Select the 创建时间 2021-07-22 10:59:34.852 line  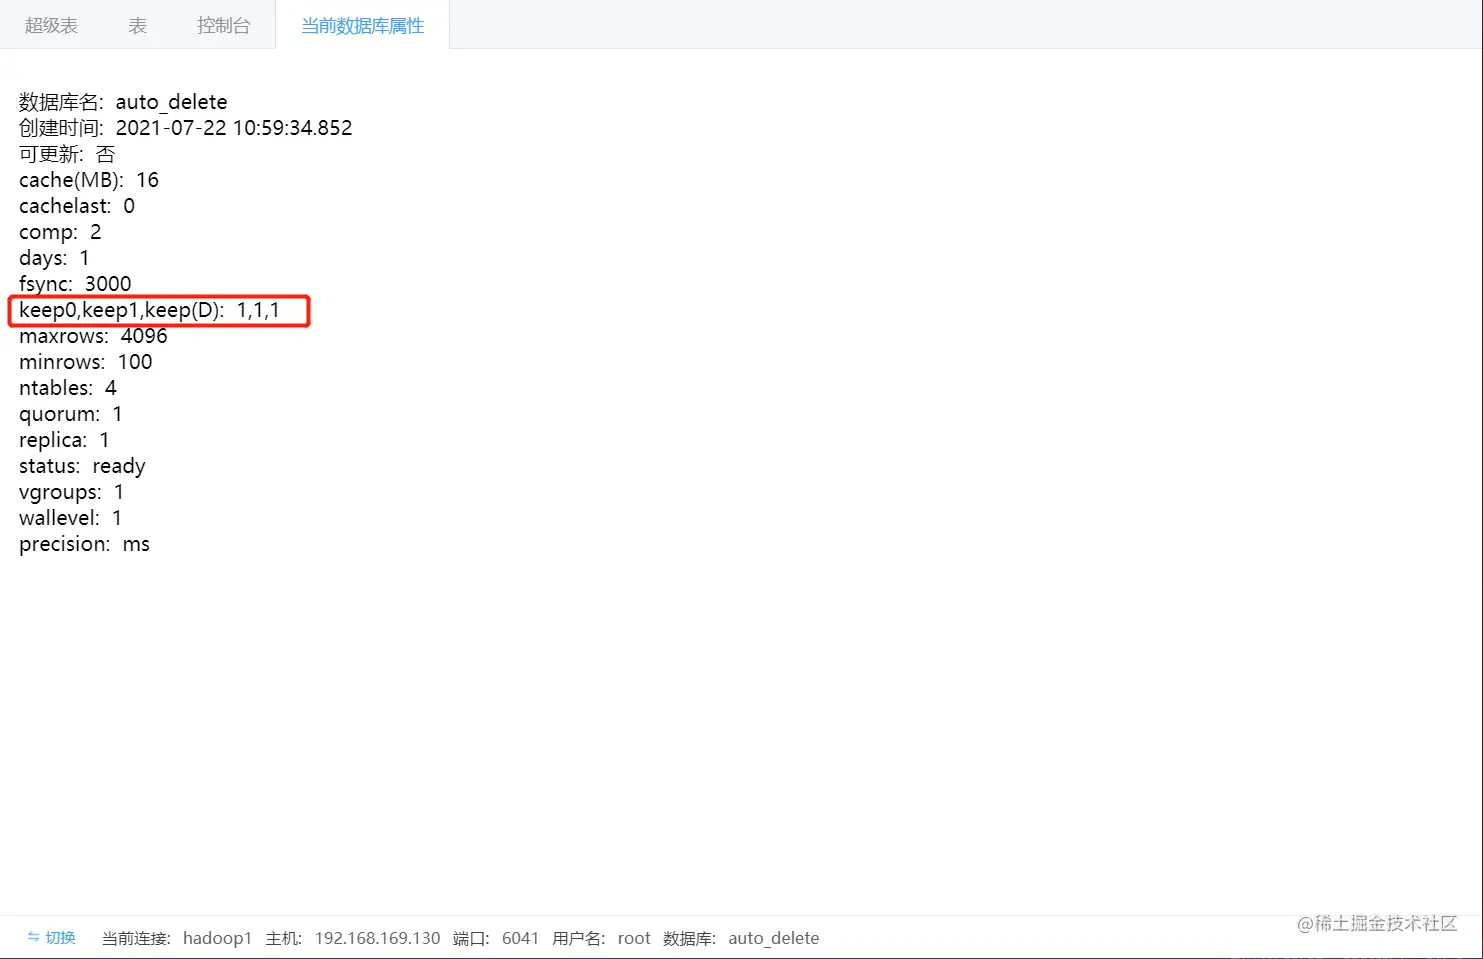[x=186, y=128]
